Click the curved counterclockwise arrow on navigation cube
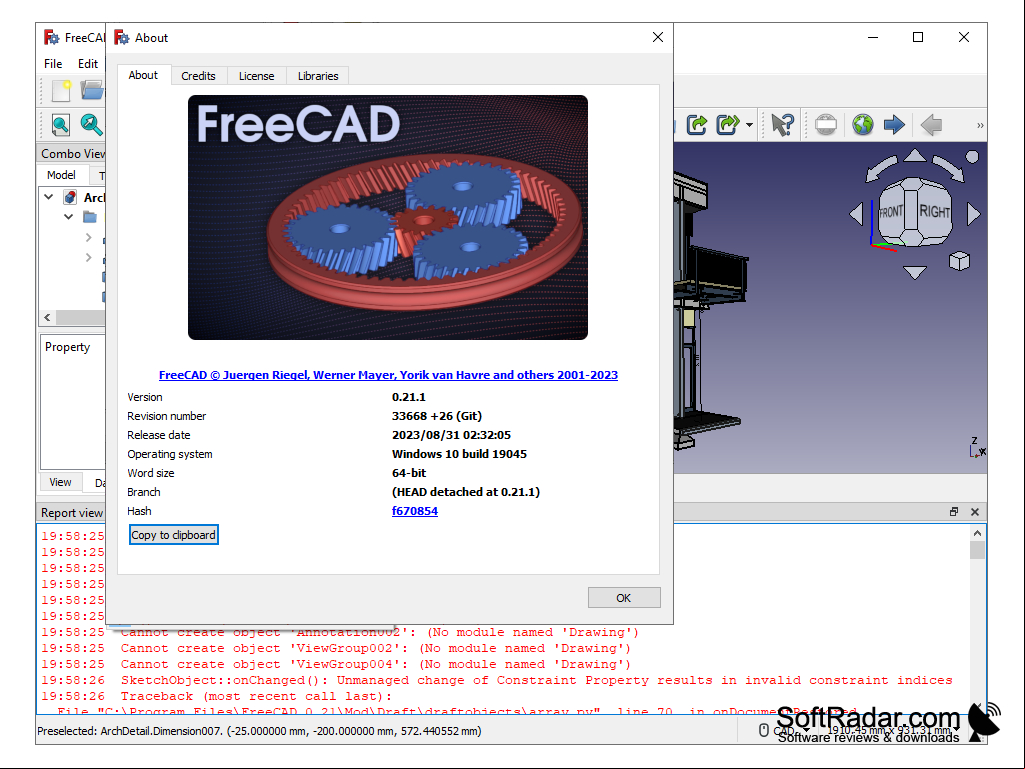Screen dimensions: 1025x769 tap(881, 169)
